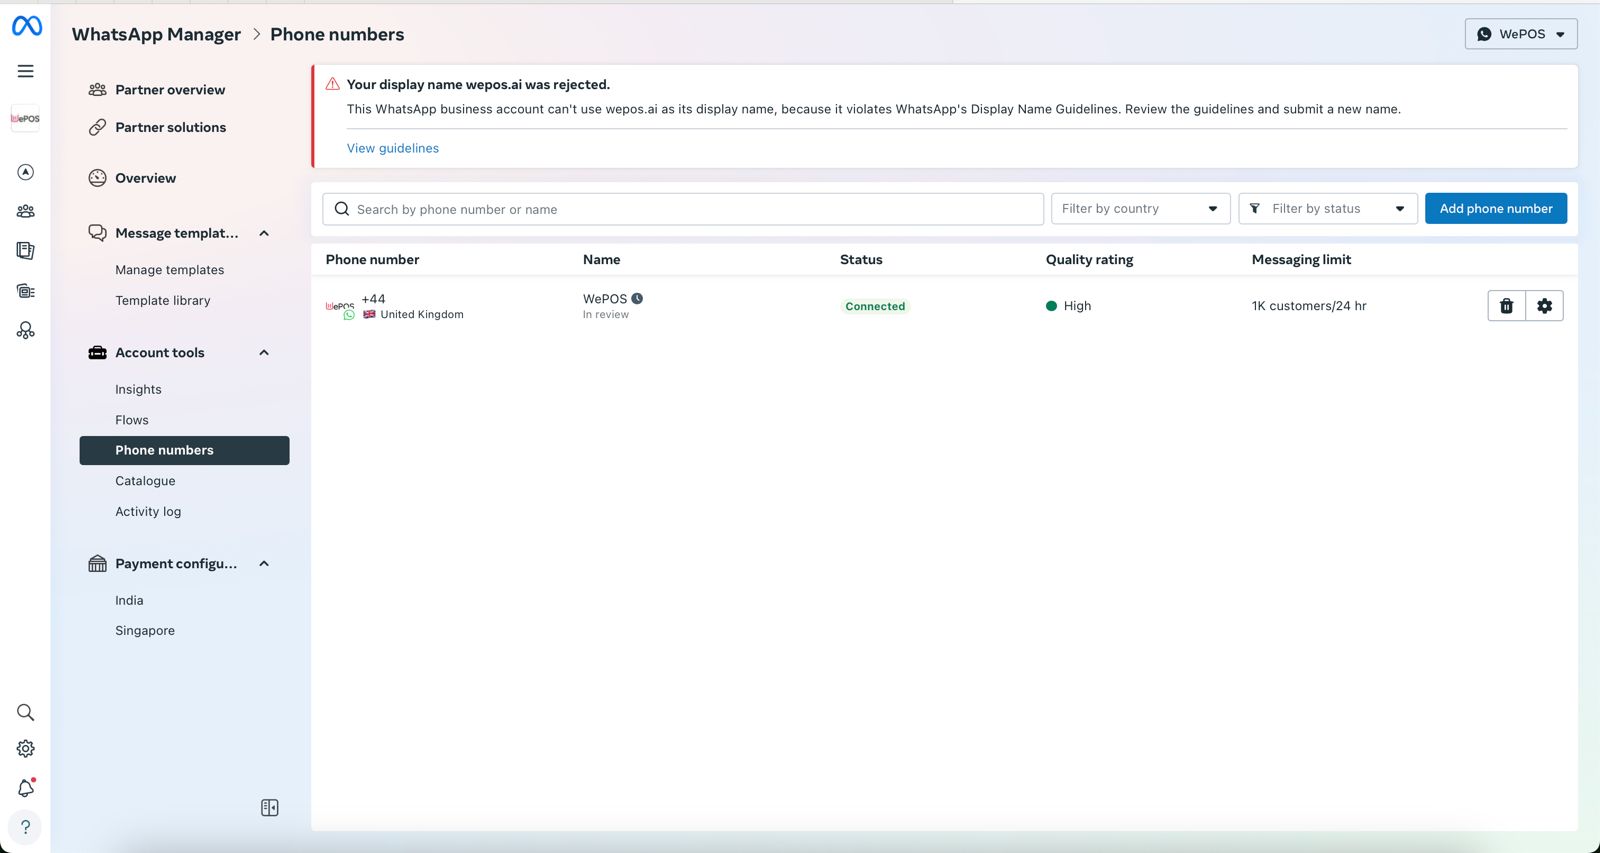Screen dimensions: 1600x853
Task: Click the Phone number column header
Action: (372, 259)
